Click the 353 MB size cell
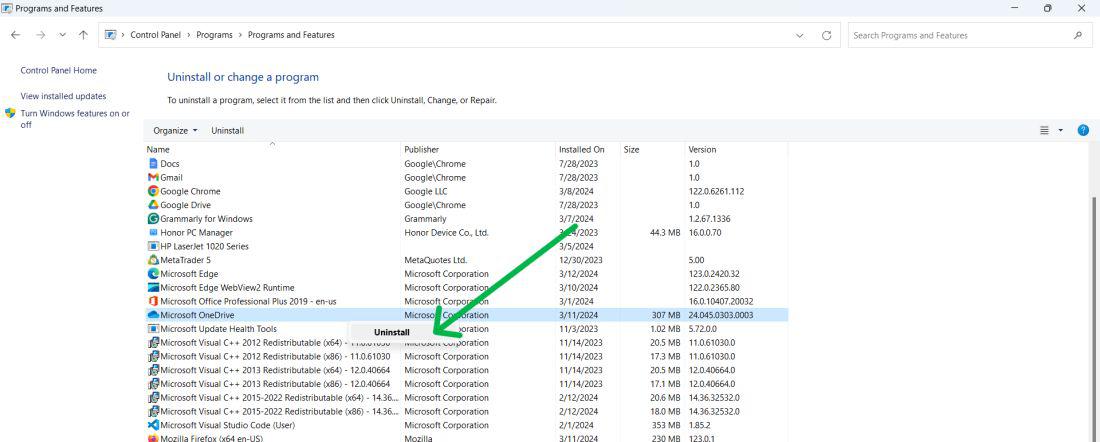The image size is (1100, 442). coord(665,425)
